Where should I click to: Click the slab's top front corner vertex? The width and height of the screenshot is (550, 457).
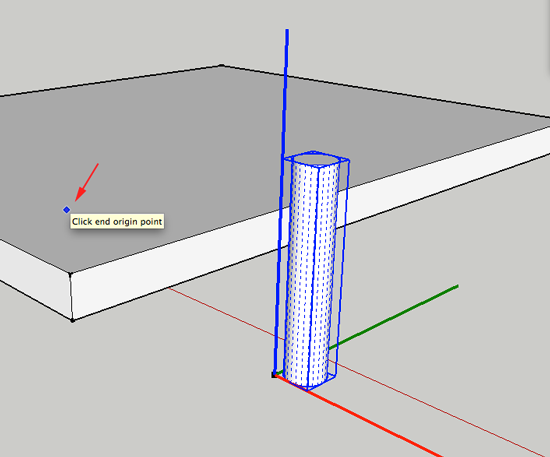(70, 274)
